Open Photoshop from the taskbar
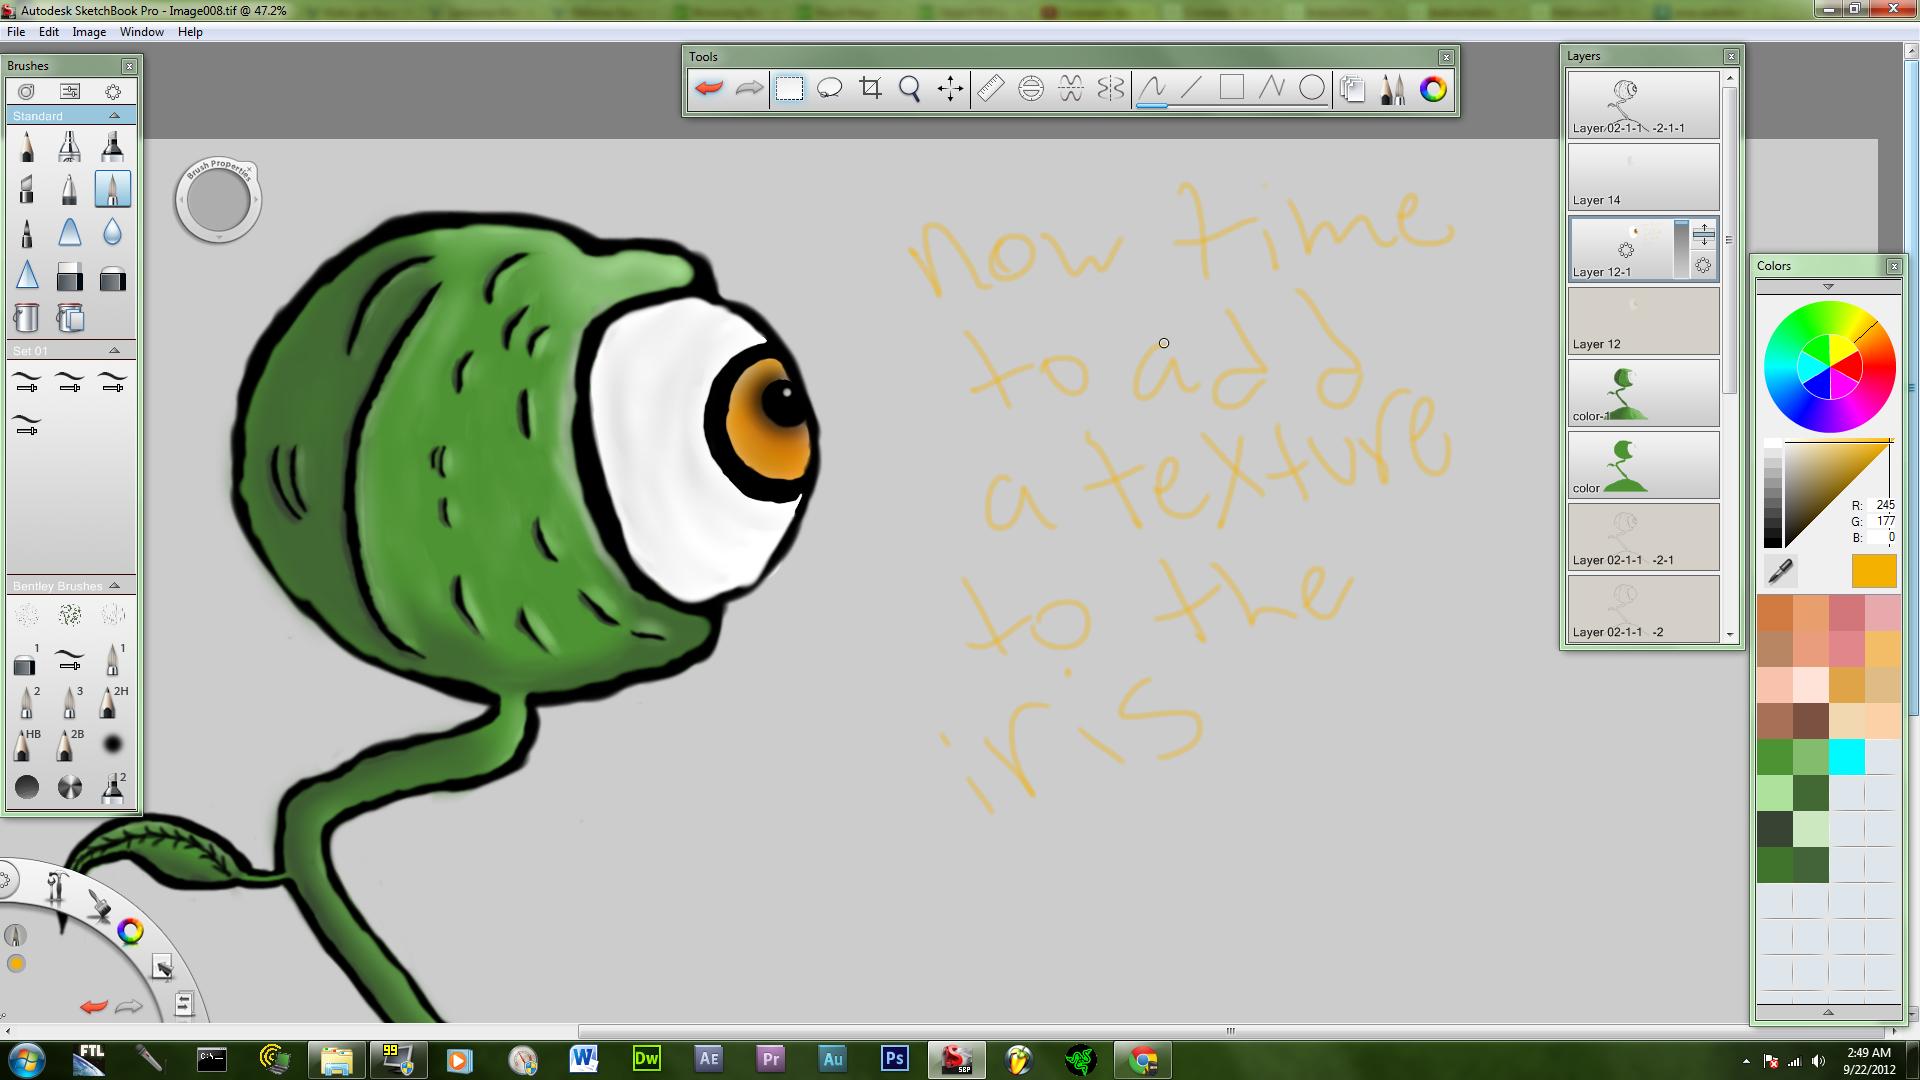1920x1080 pixels. [x=895, y=1058]
